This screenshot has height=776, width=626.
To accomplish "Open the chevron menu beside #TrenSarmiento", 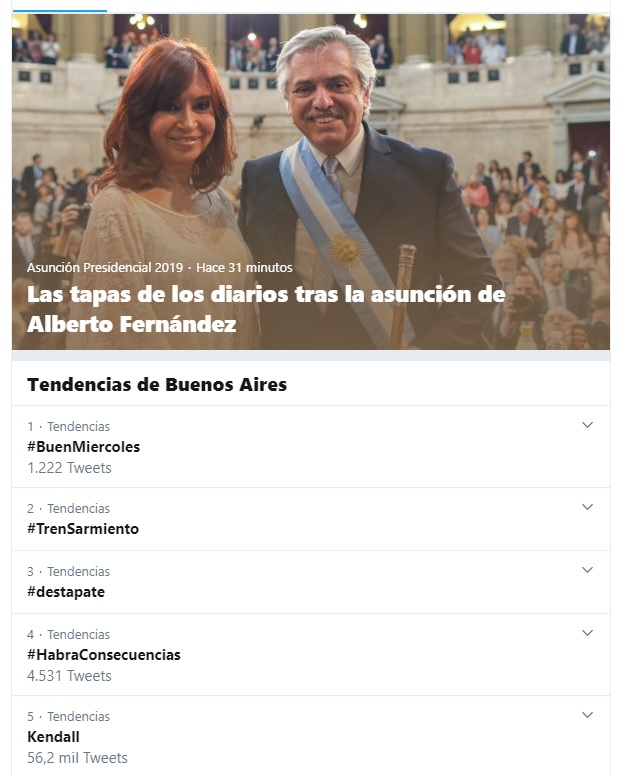I will point(587,507).
